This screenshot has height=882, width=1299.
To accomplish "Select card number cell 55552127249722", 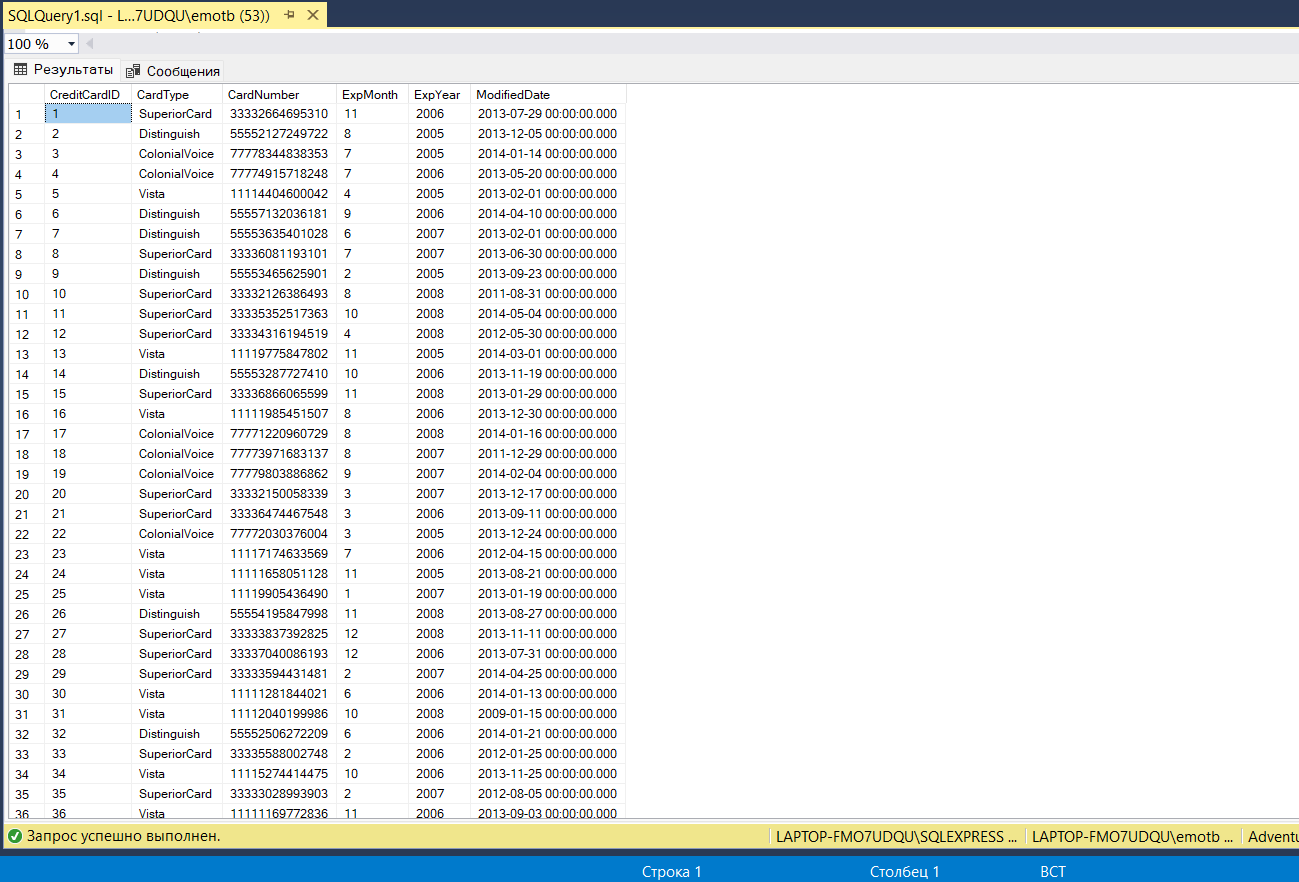I will [x=279, y=134].
